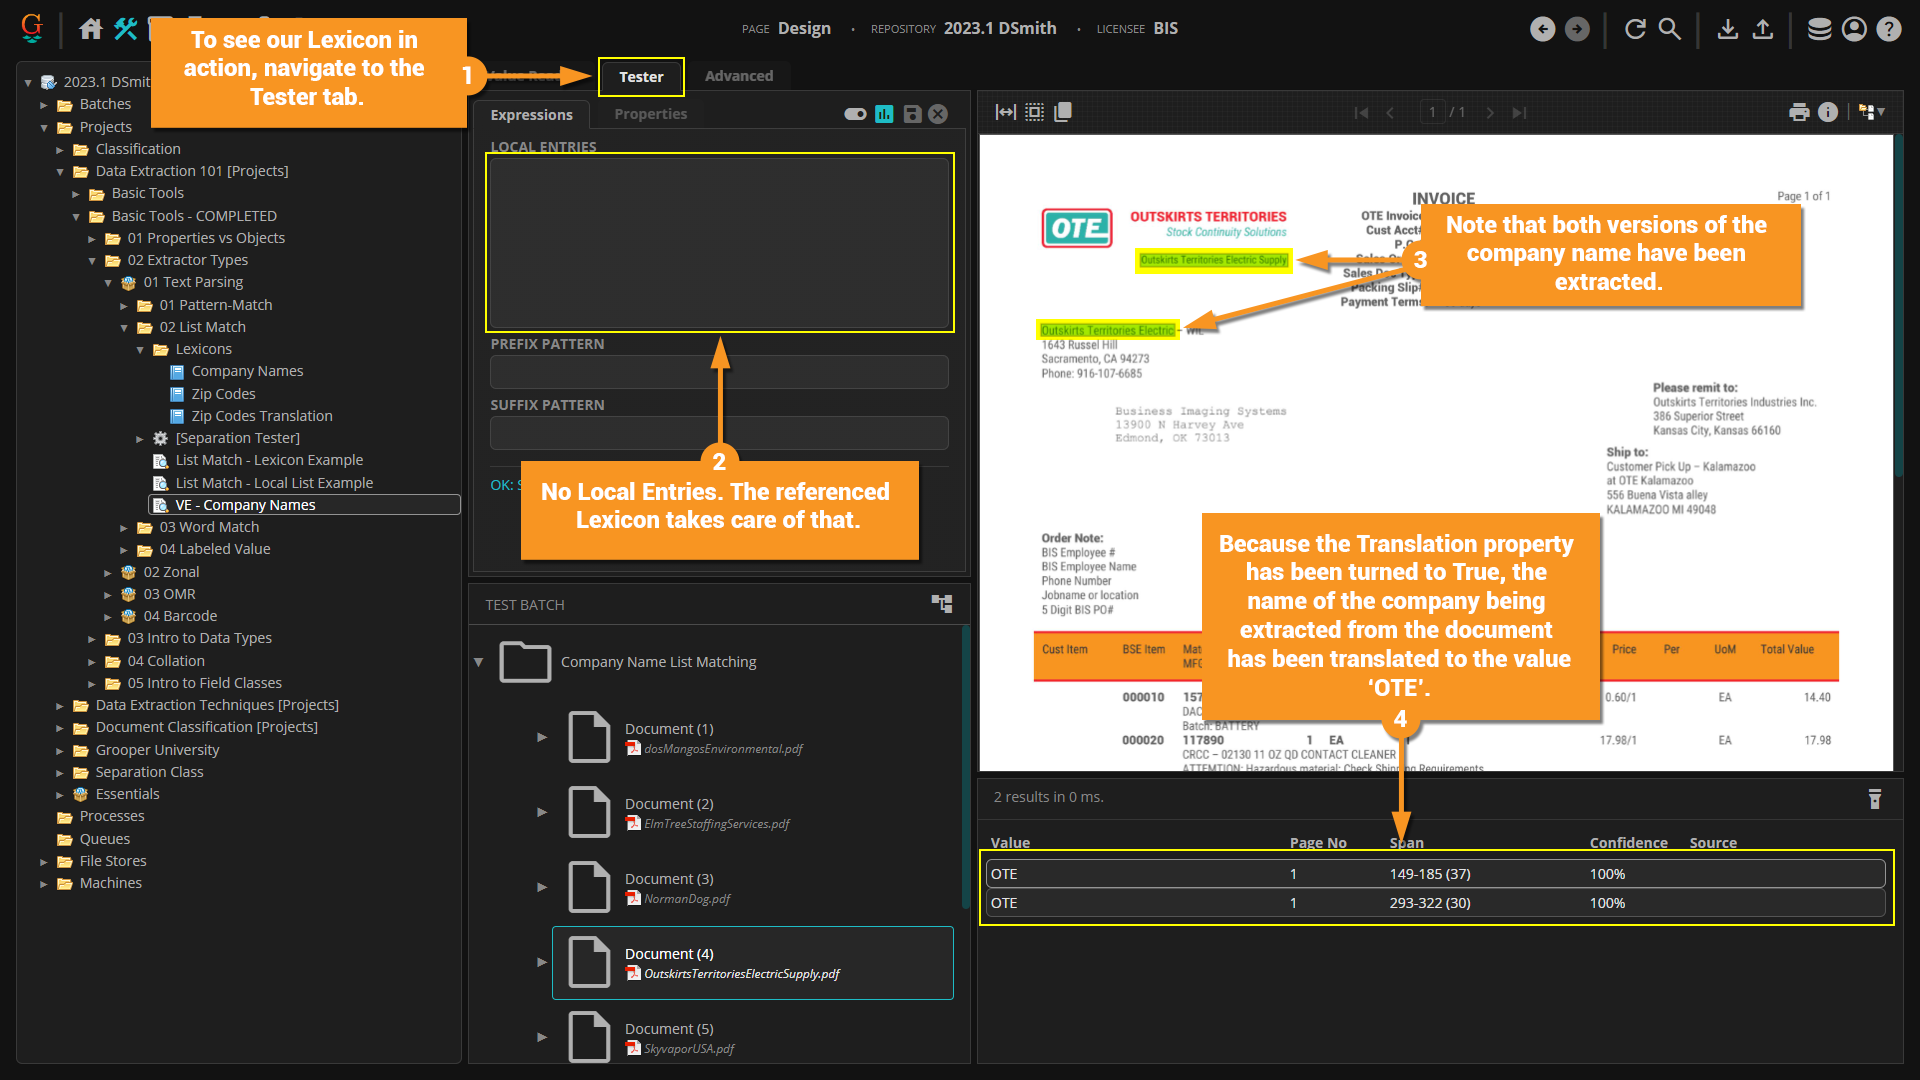Expand the 03 Word Match folder

click(x=124, y=528)
